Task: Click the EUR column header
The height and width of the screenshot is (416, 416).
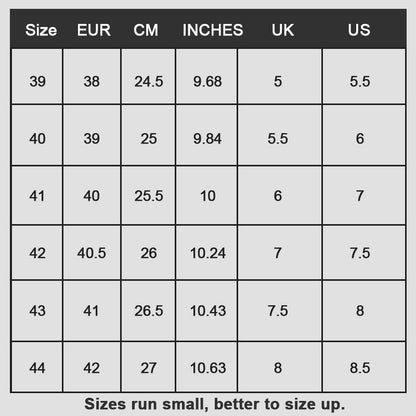Action: coord(94,30)
